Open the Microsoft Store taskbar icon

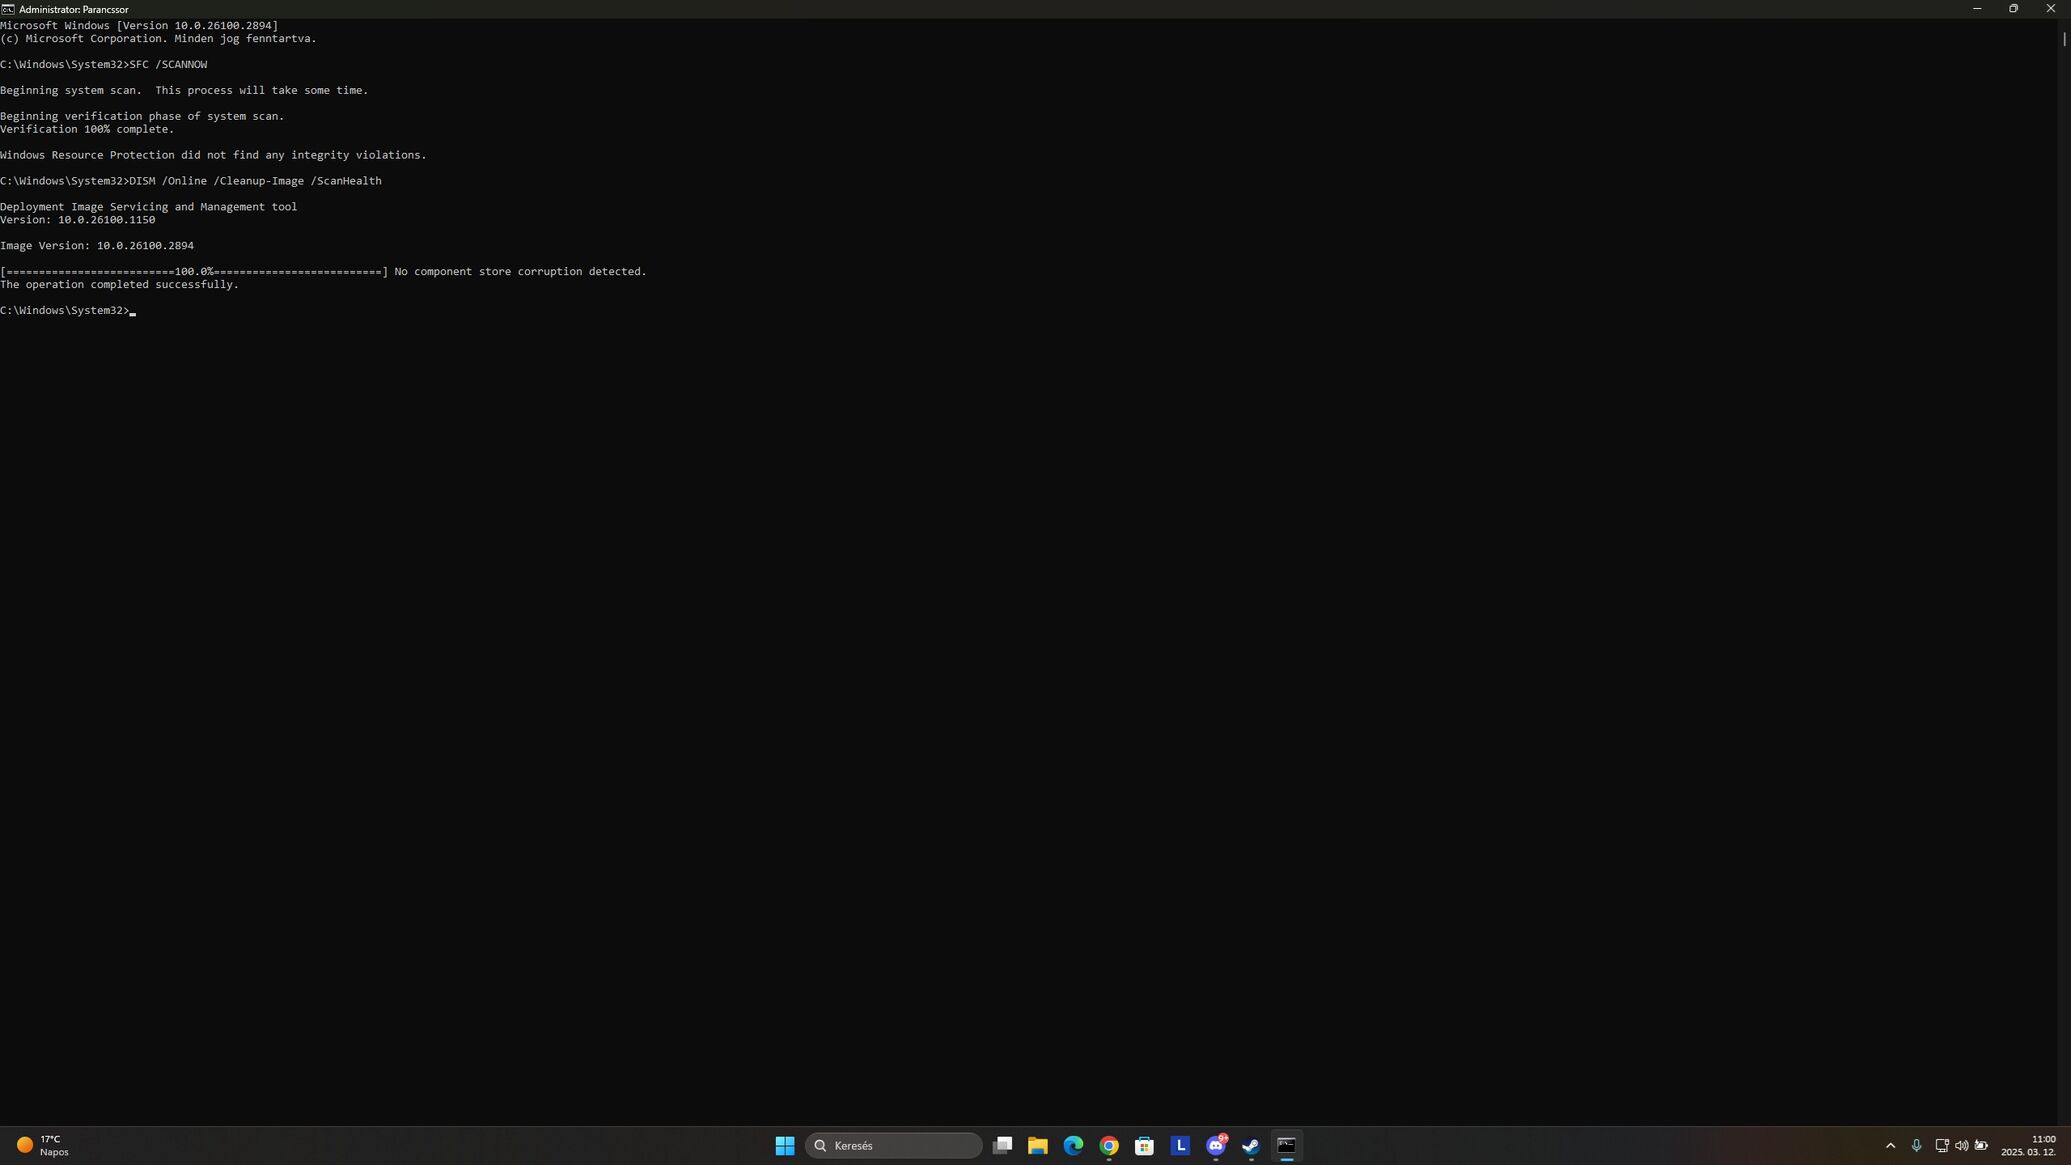click(x=1144, y=1145)
